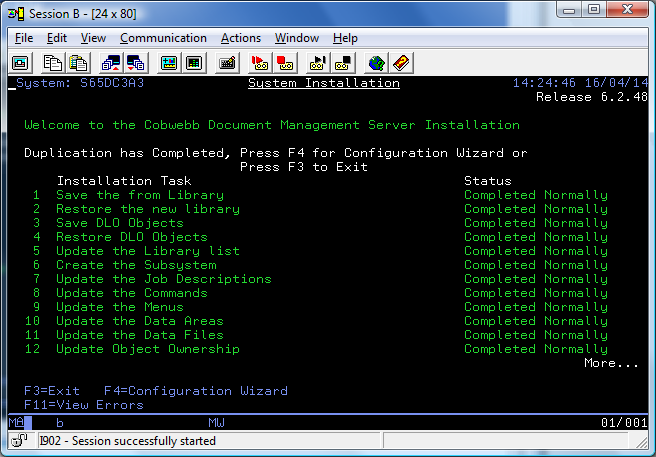Click the Press F3 to Exit line
The width and height of the screenshot is (656, 457).
coord(304,167)
